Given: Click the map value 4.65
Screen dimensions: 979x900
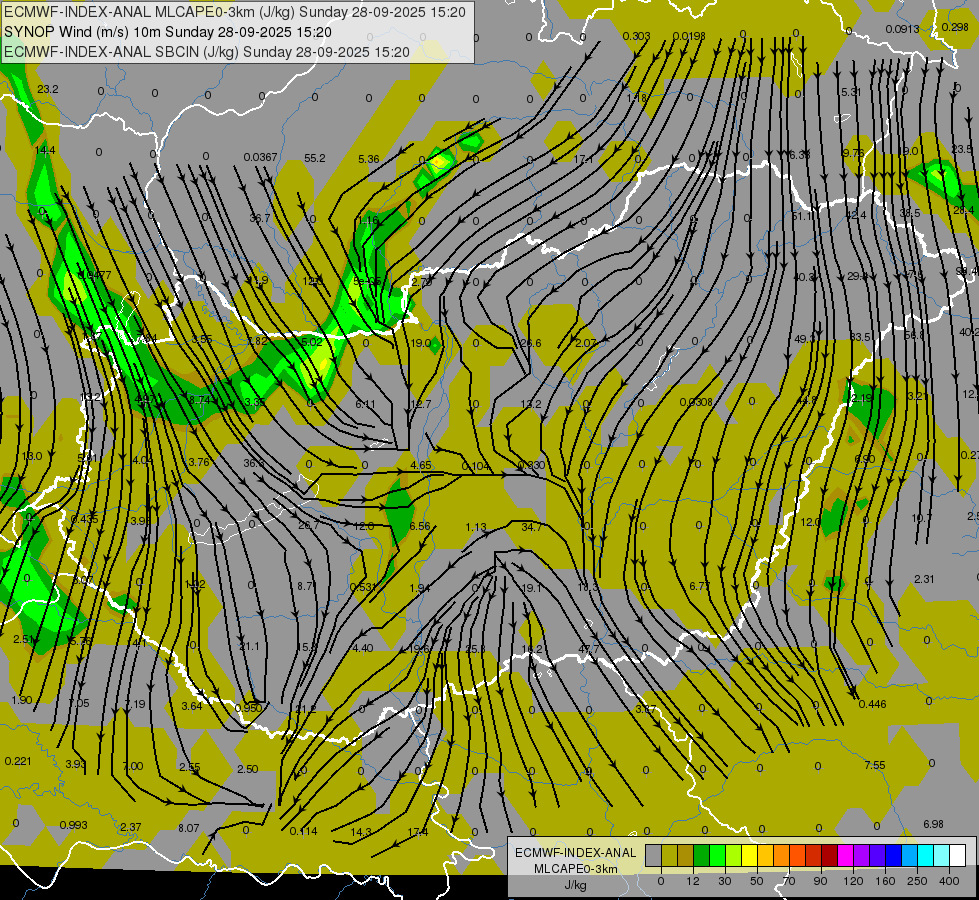Looking at the screenshot, I should click(421, 465).
